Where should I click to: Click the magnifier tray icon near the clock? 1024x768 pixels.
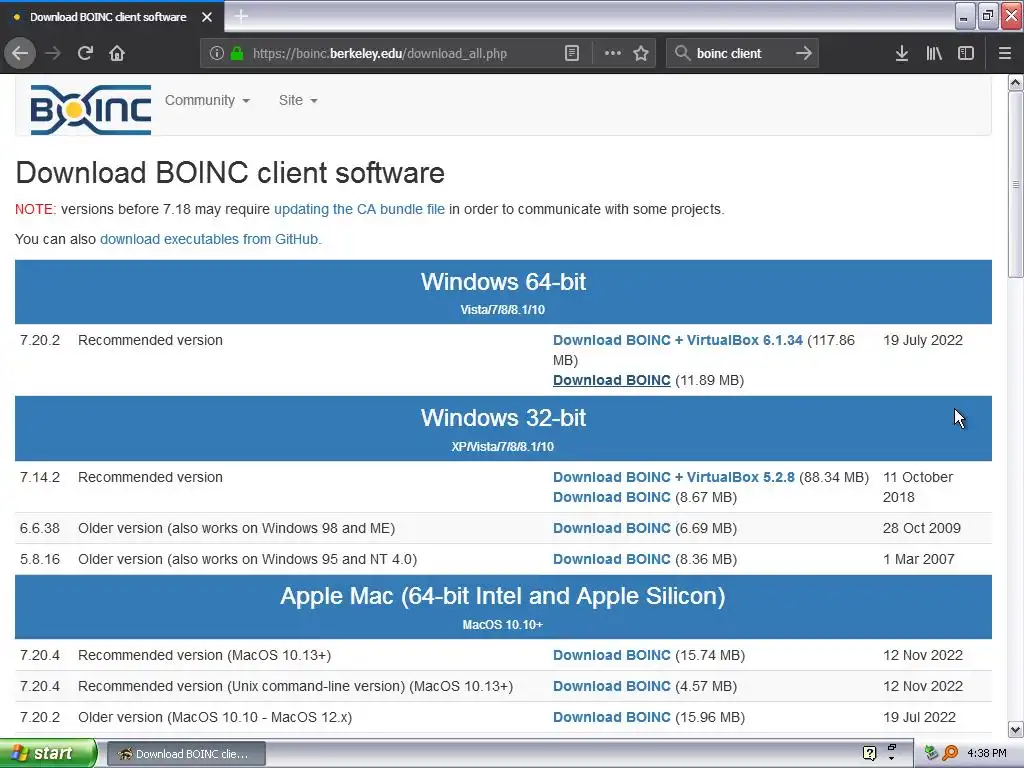pyautogui.click(x=950, y=753)
